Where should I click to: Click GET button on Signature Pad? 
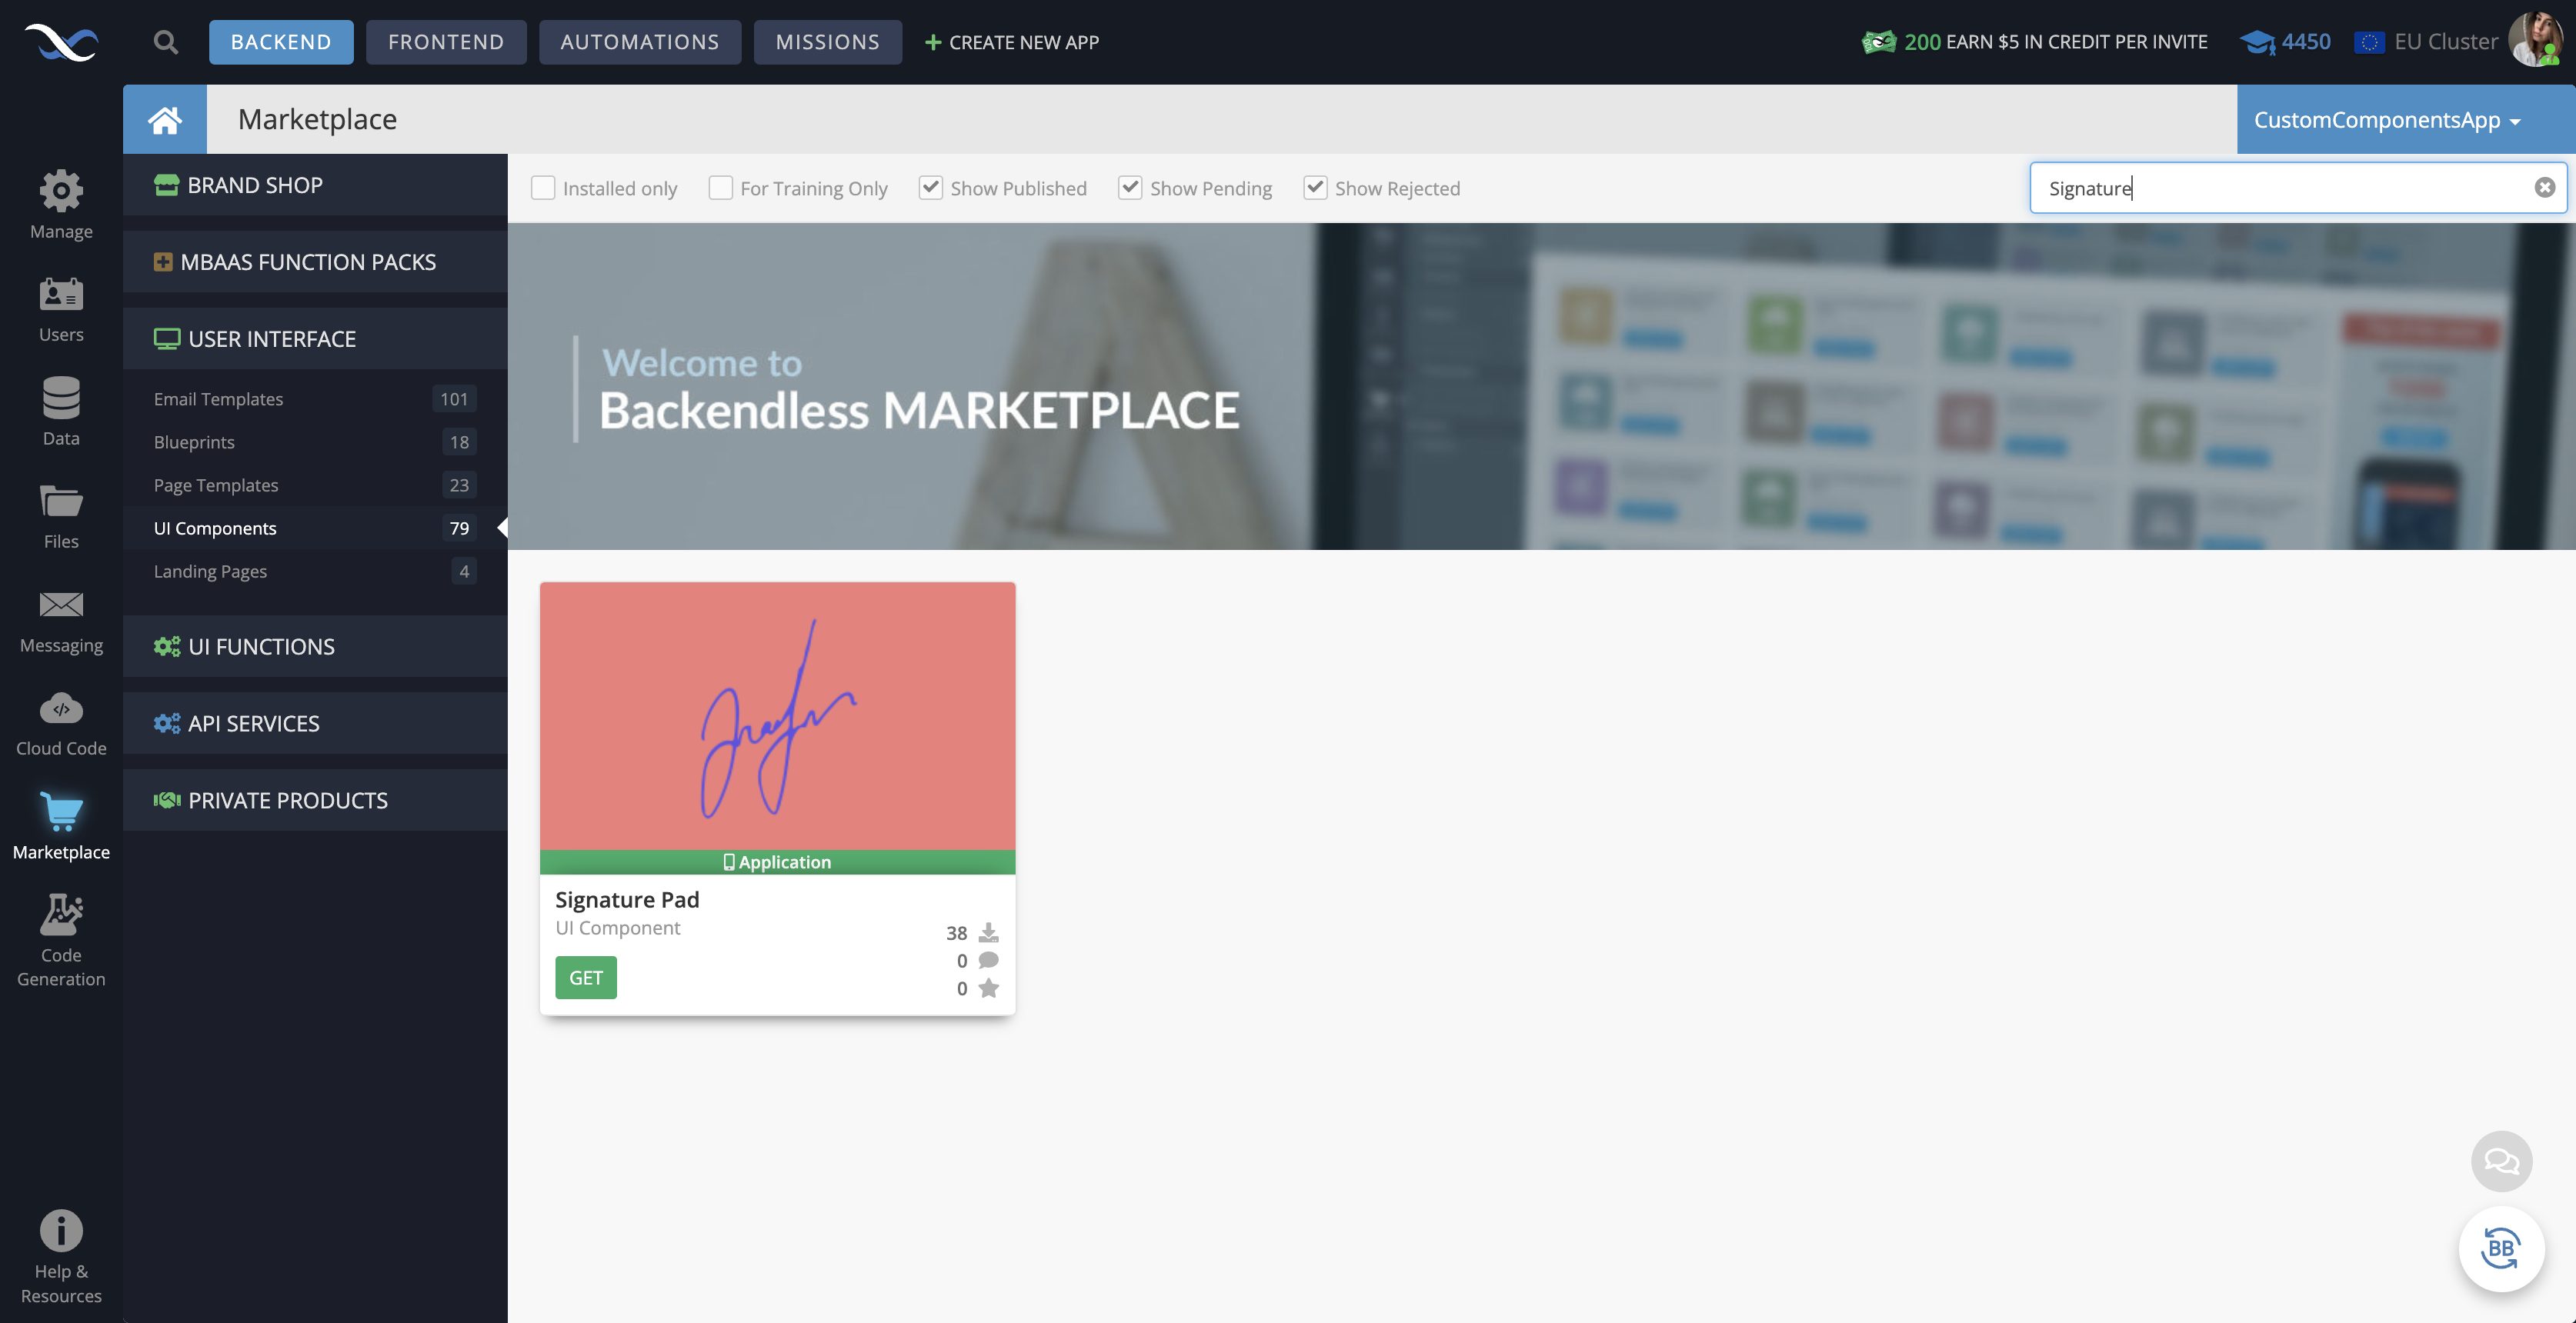[x=586, y=977]
